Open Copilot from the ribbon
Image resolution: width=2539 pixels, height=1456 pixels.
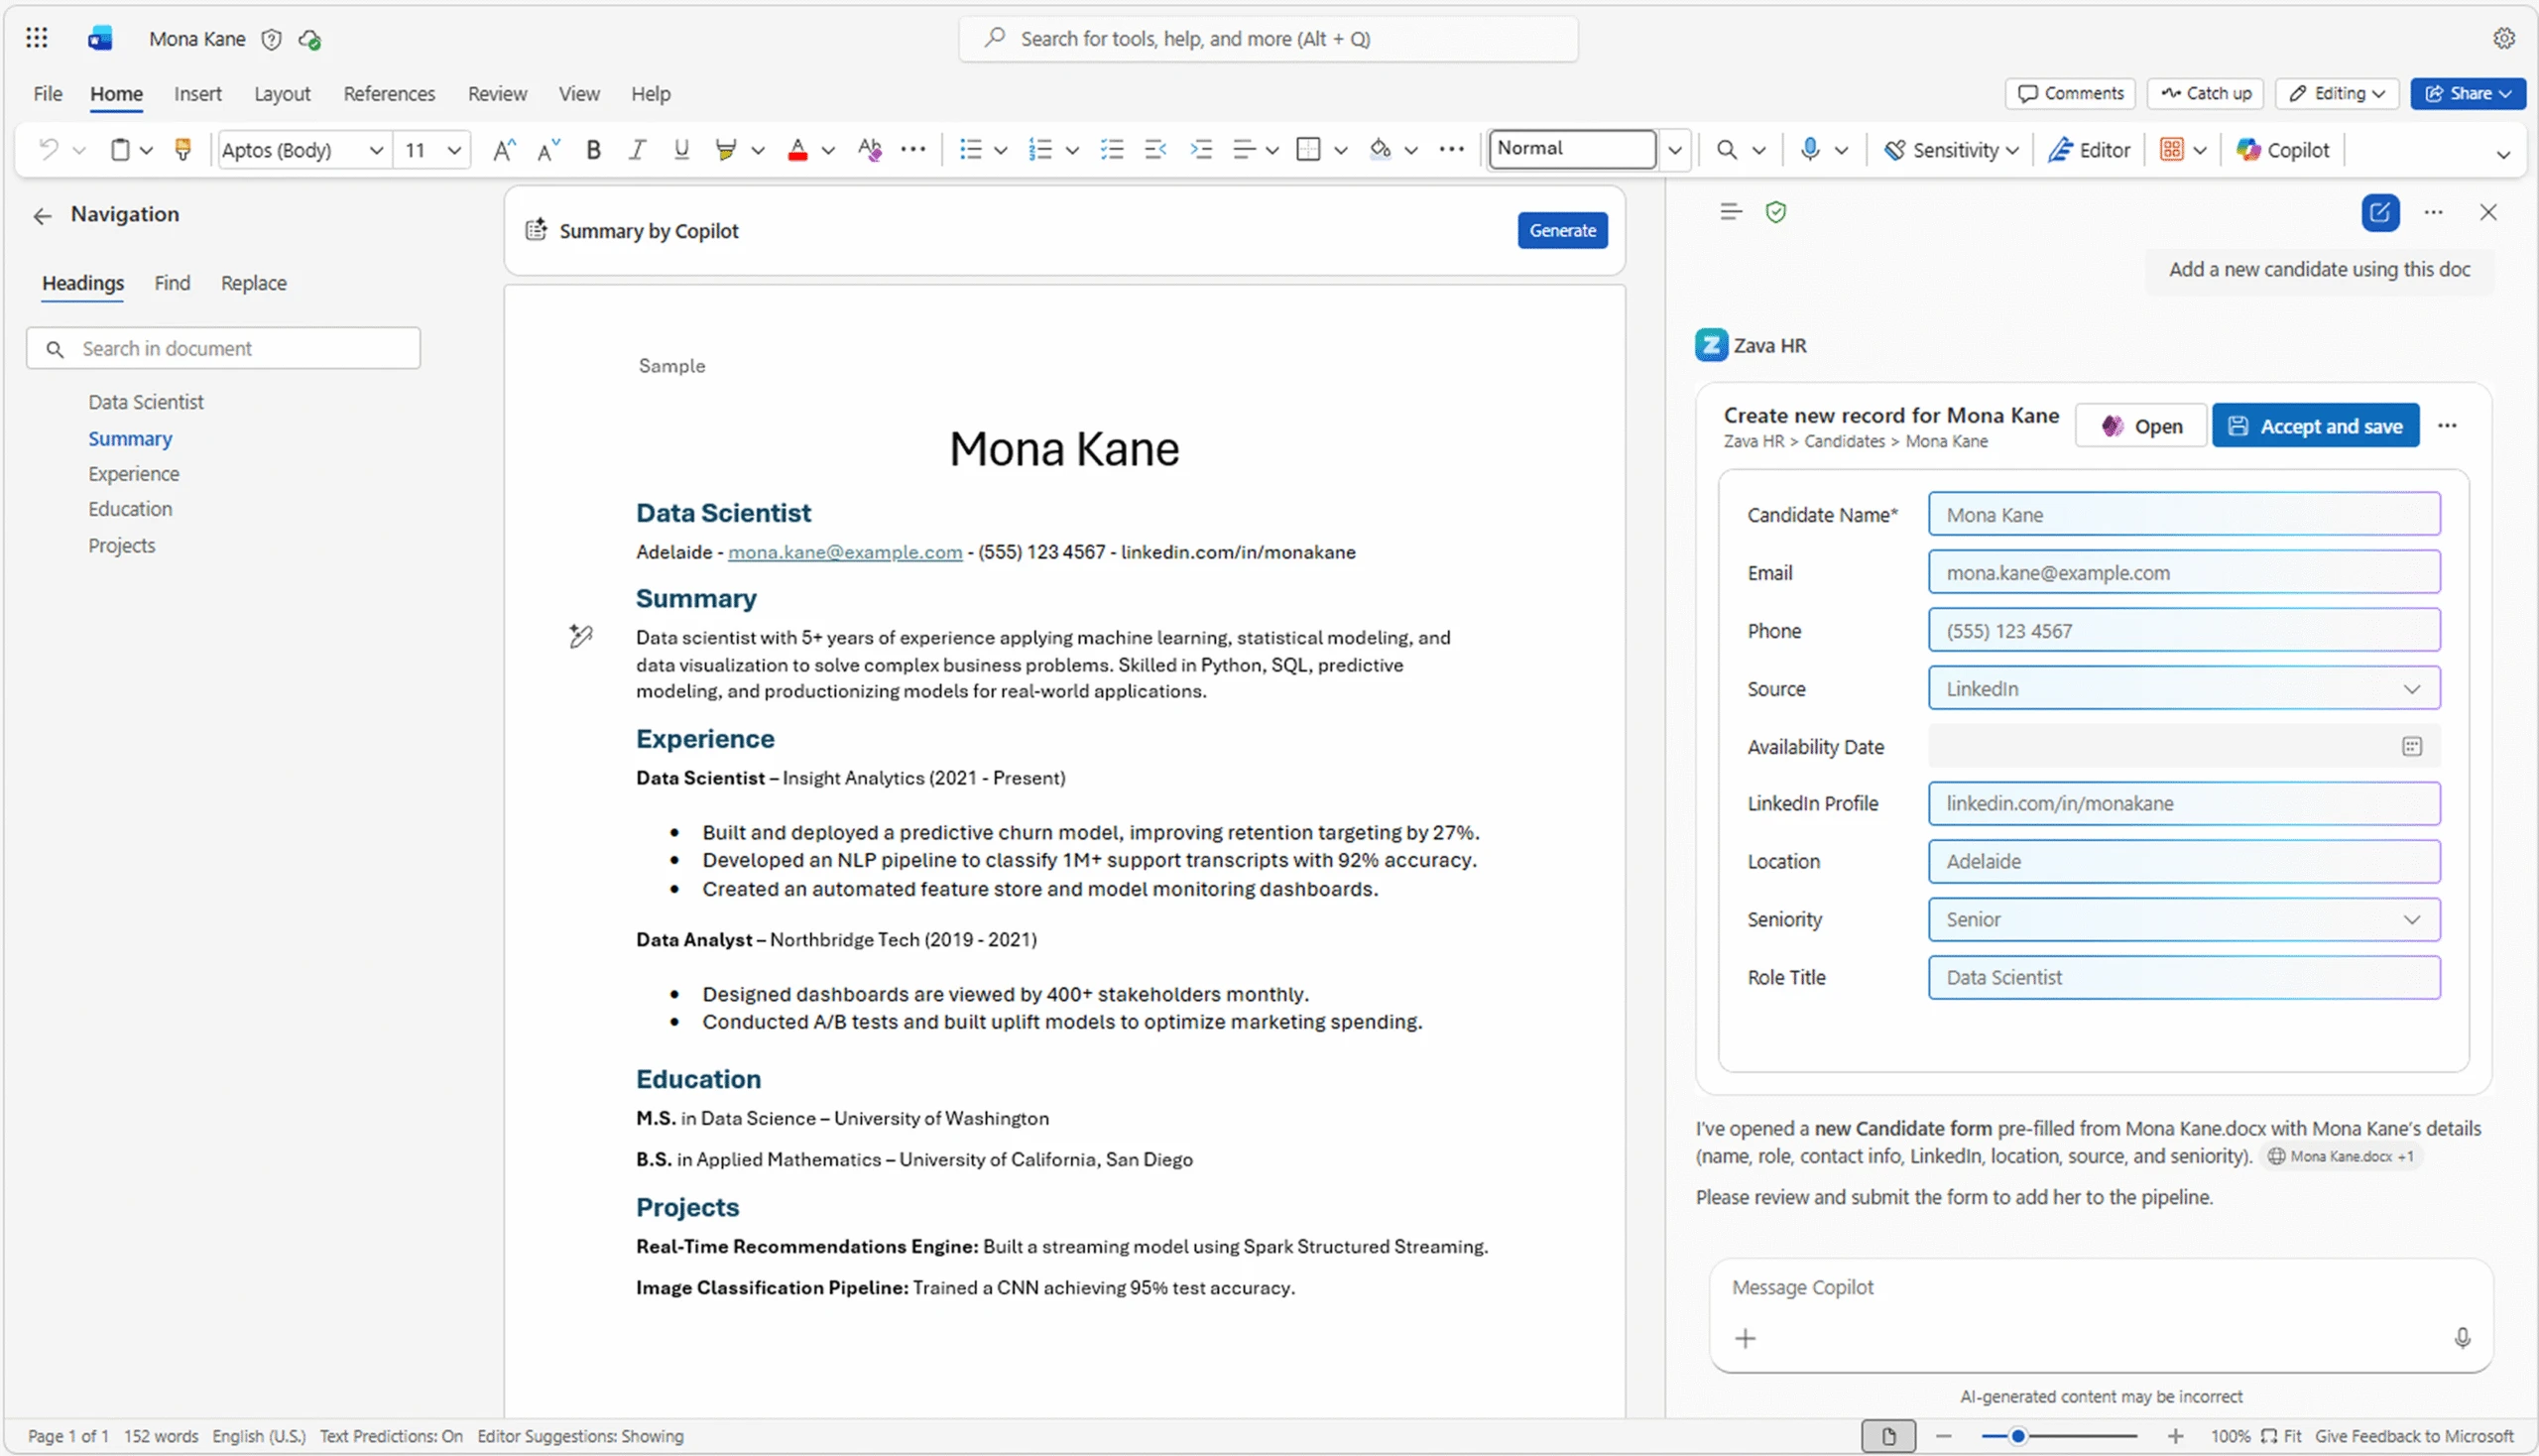coord(2283,149)
